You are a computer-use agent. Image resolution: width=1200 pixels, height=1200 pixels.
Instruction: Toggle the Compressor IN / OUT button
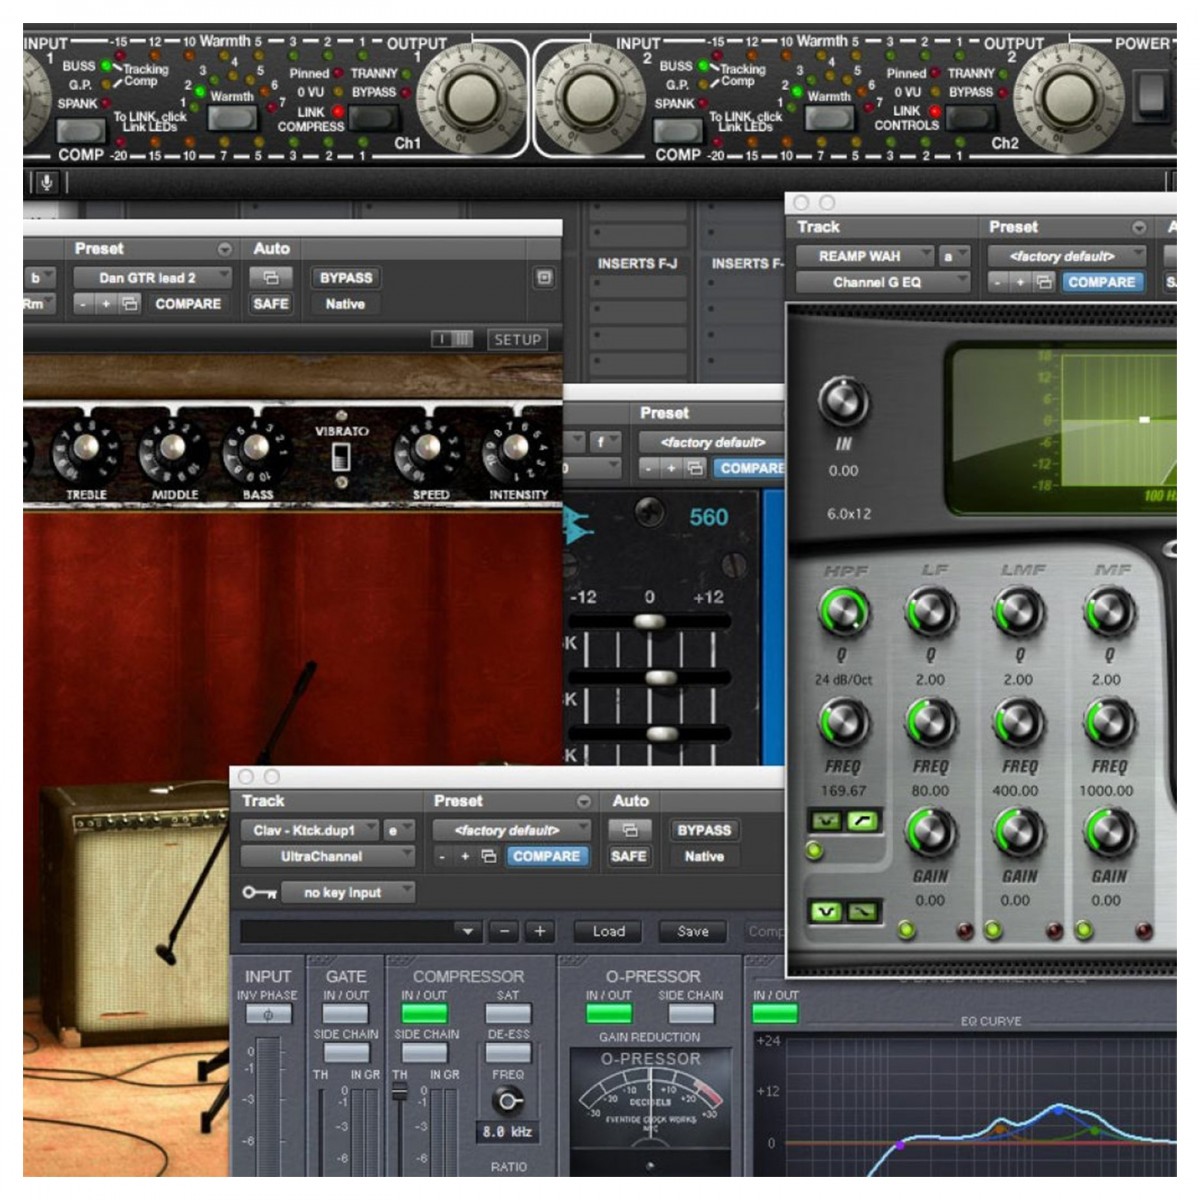[424, 1014]
